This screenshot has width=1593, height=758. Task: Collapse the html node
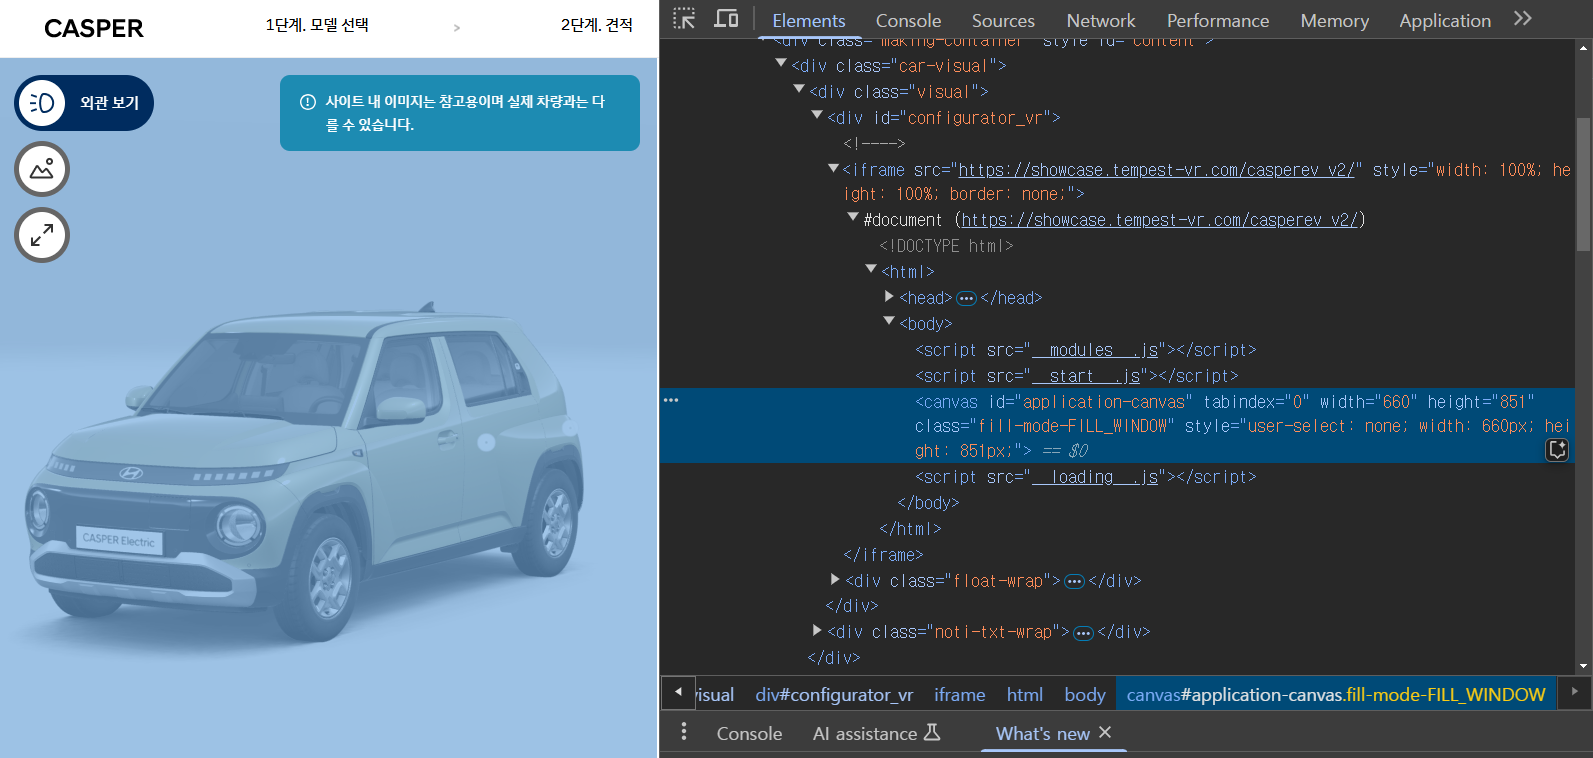871,269
